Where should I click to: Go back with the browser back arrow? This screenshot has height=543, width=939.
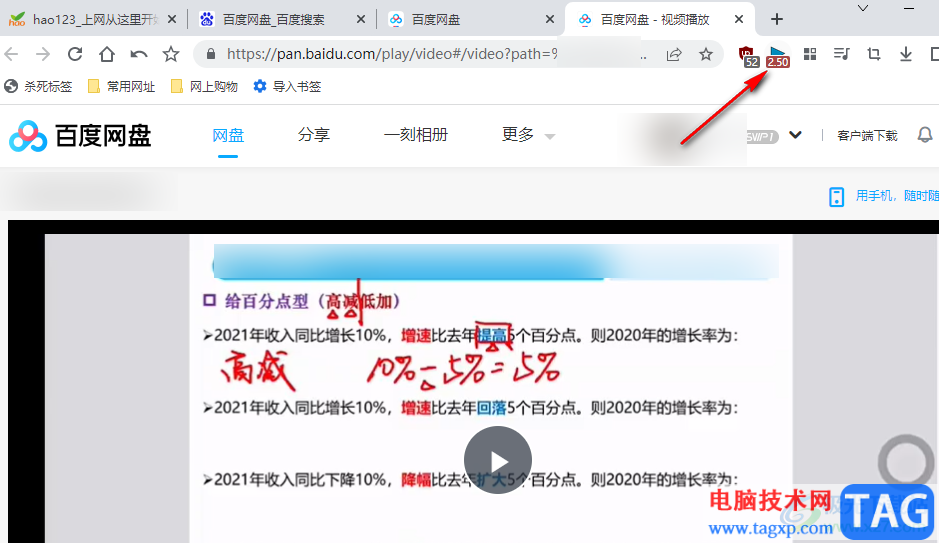point(11,54)
